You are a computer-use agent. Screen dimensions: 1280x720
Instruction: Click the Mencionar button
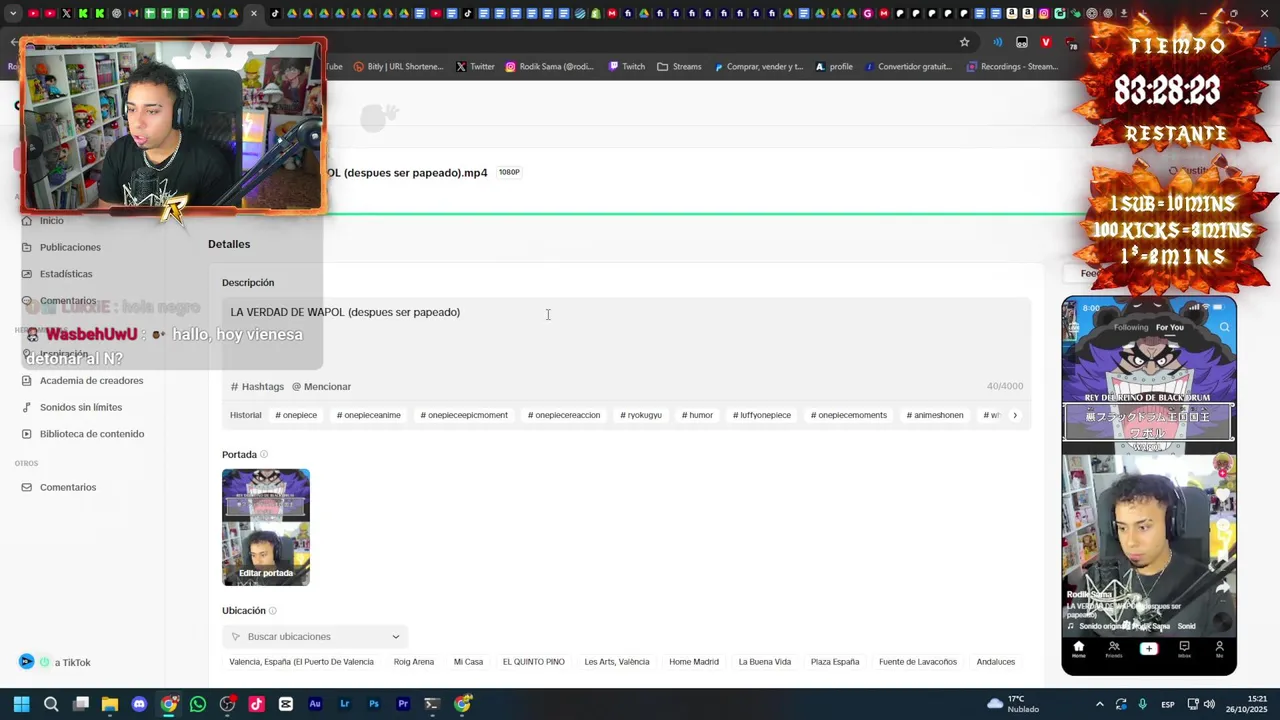click(x=321, y=387)
